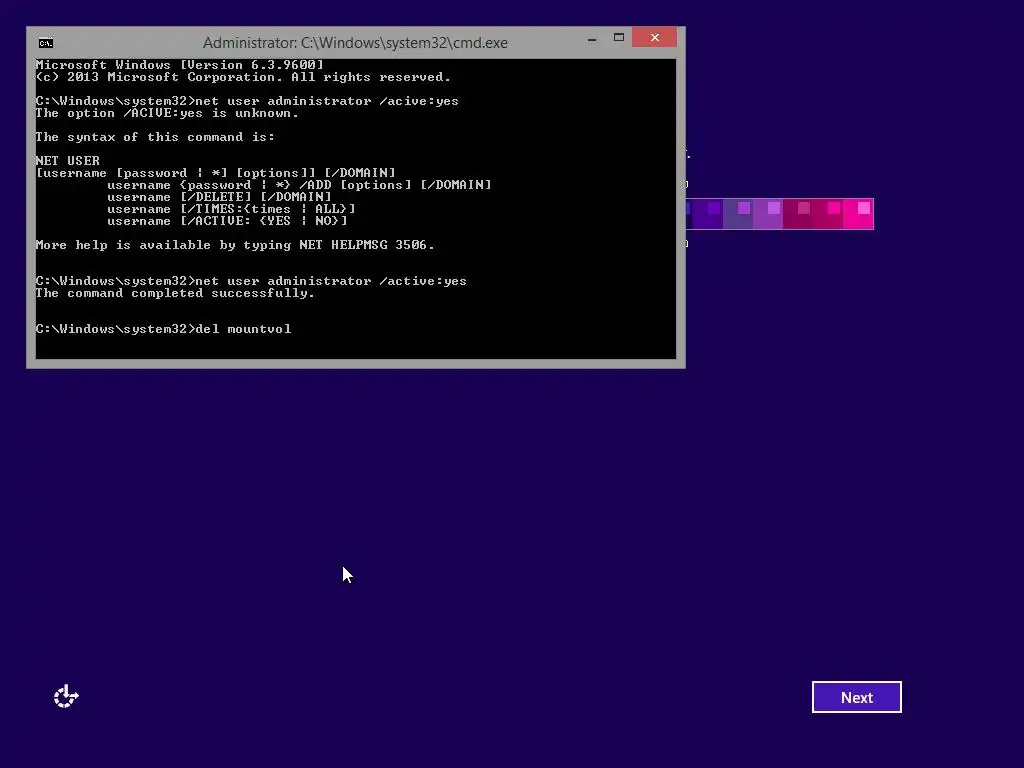
Task: Click '(c) 2013 Microsoft Corporation' line
Action: [243, 77]
